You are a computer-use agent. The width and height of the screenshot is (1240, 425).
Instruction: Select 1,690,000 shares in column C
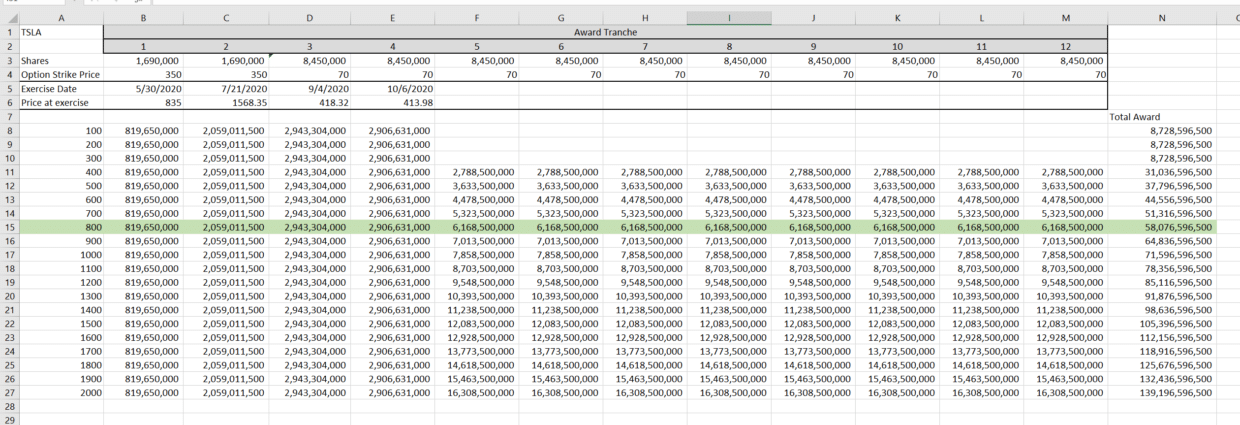coord(225,60)
